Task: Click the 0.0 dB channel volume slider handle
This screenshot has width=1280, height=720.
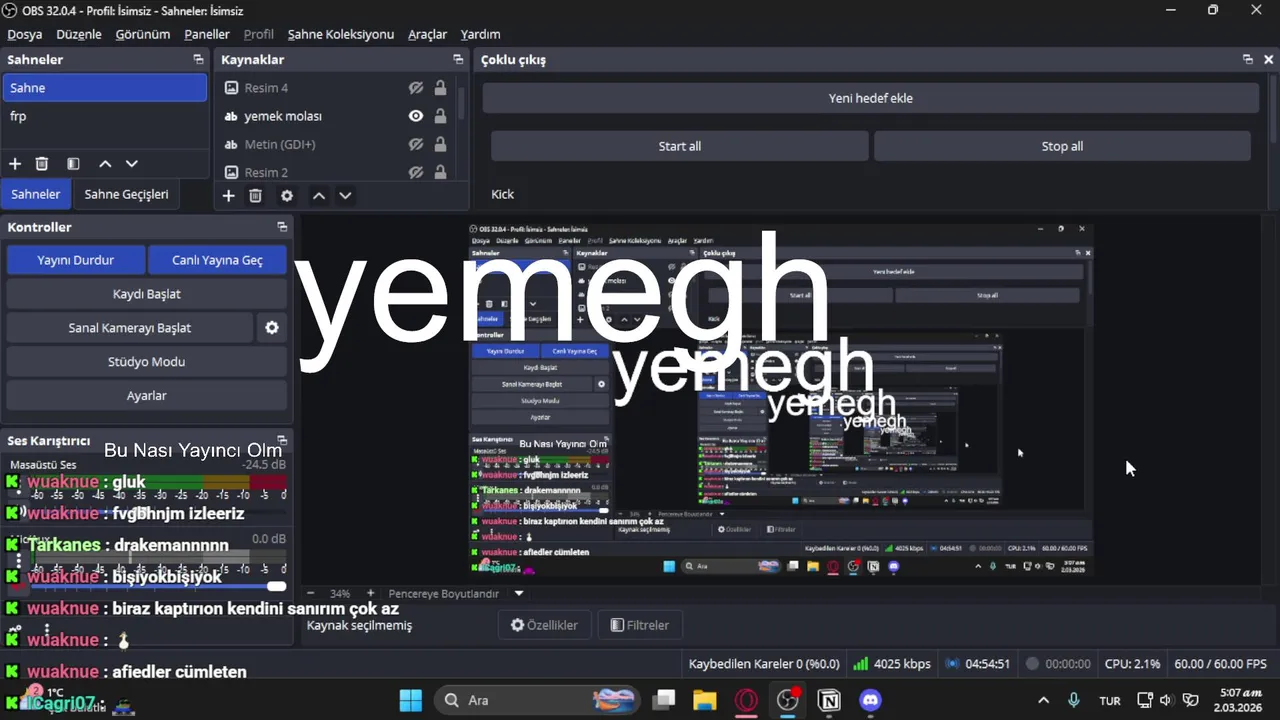Action: 277,586
